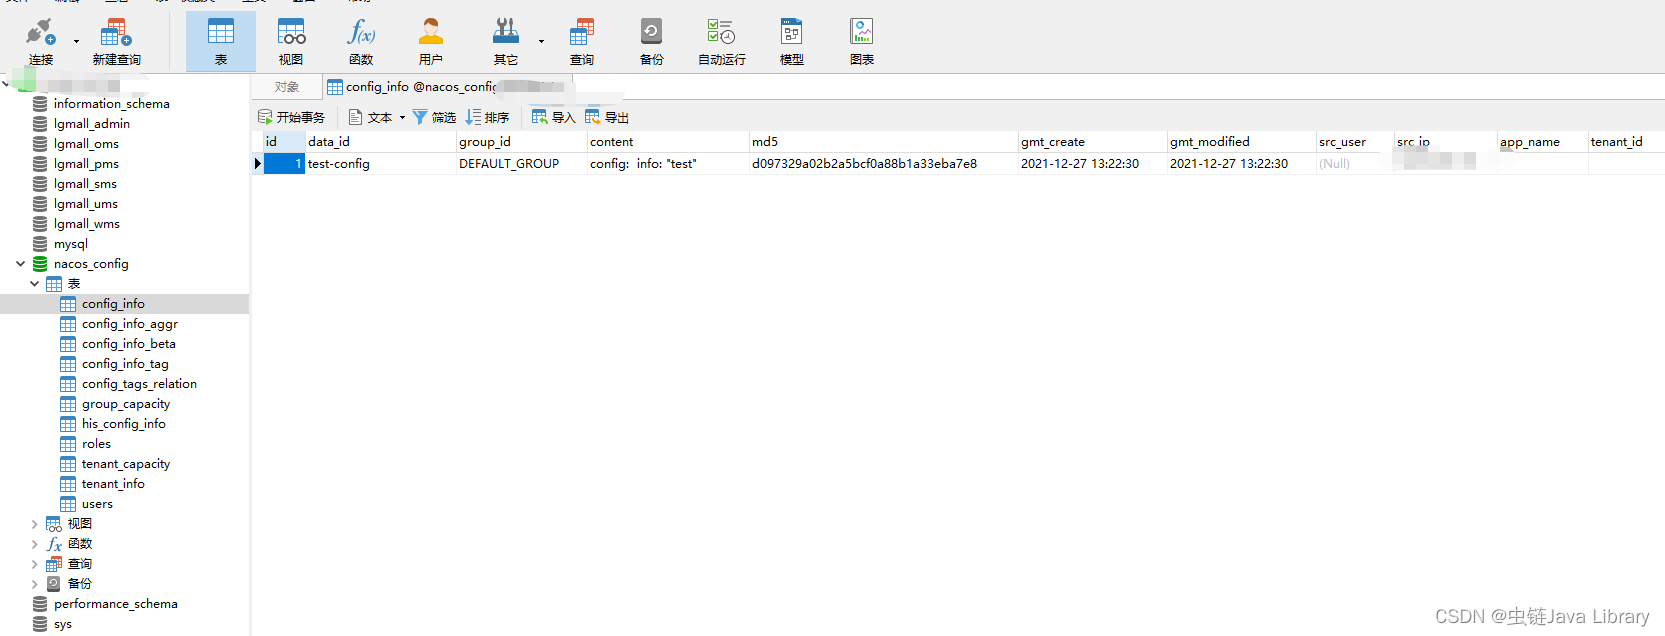Select the Table (表) toolbar icon
Viewport: 1665px width, 636px height.
coord(221,42)
